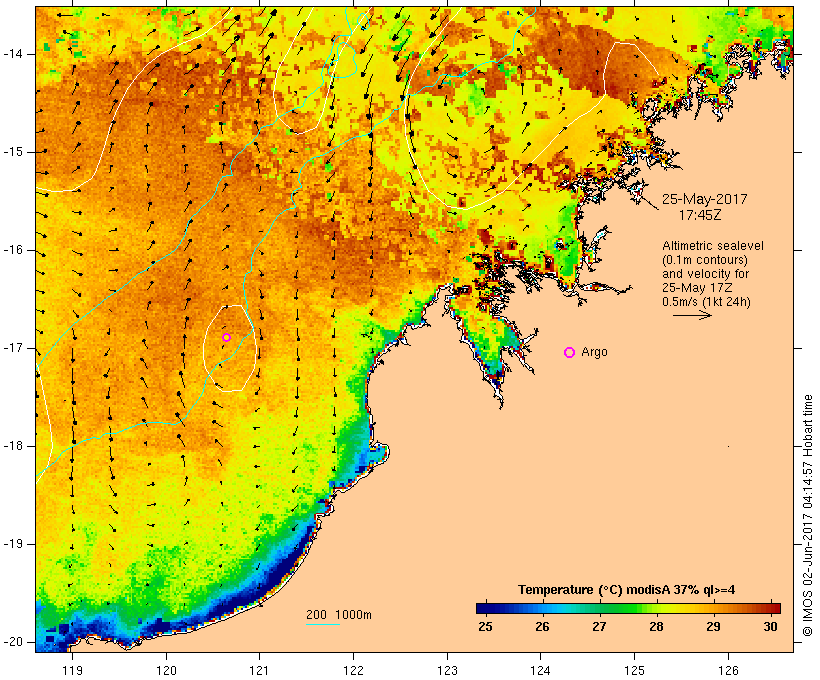Click the latitude axis label '-20'

[13, 642]
